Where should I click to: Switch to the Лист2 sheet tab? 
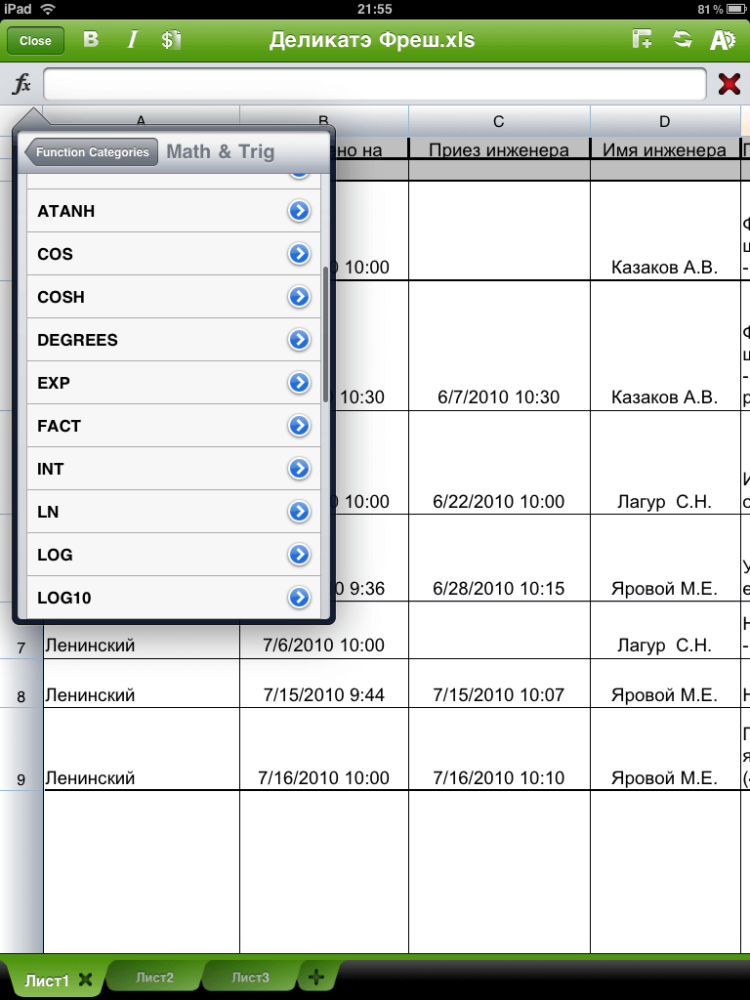pos(154,977)
